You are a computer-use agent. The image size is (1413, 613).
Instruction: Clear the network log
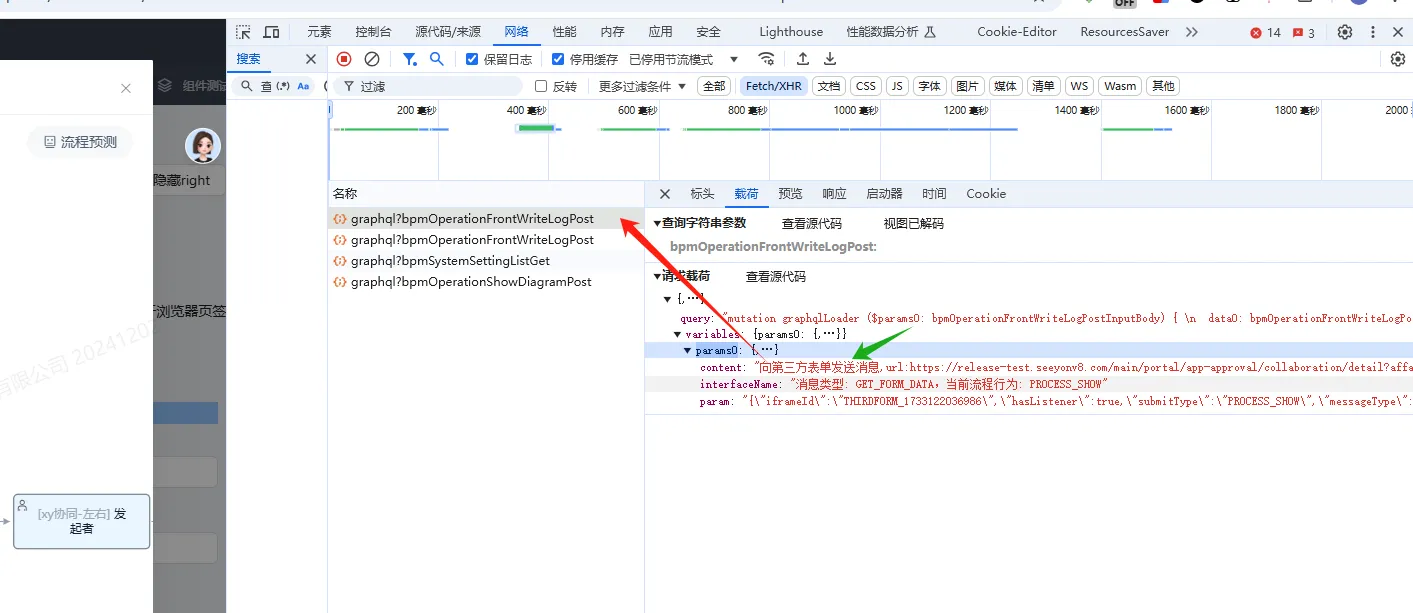pyautogui.click(x=372, y=59)
